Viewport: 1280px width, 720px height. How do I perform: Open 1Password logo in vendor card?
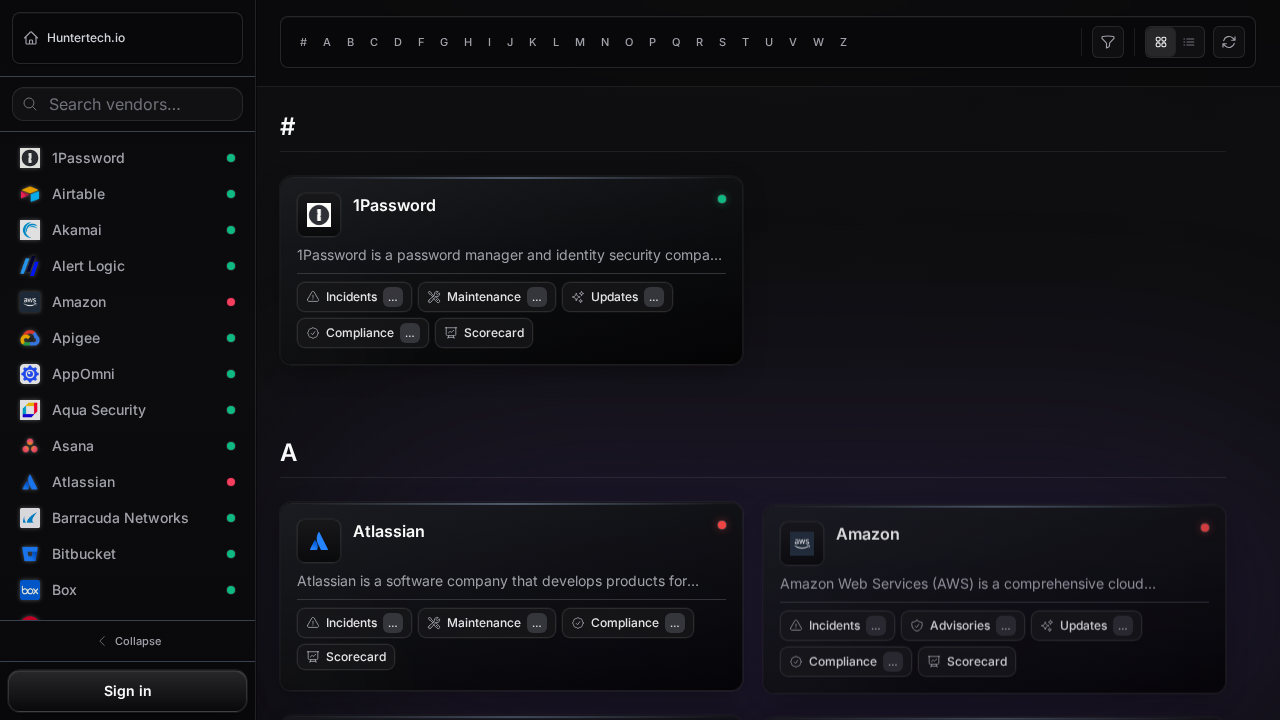(319, 215)
